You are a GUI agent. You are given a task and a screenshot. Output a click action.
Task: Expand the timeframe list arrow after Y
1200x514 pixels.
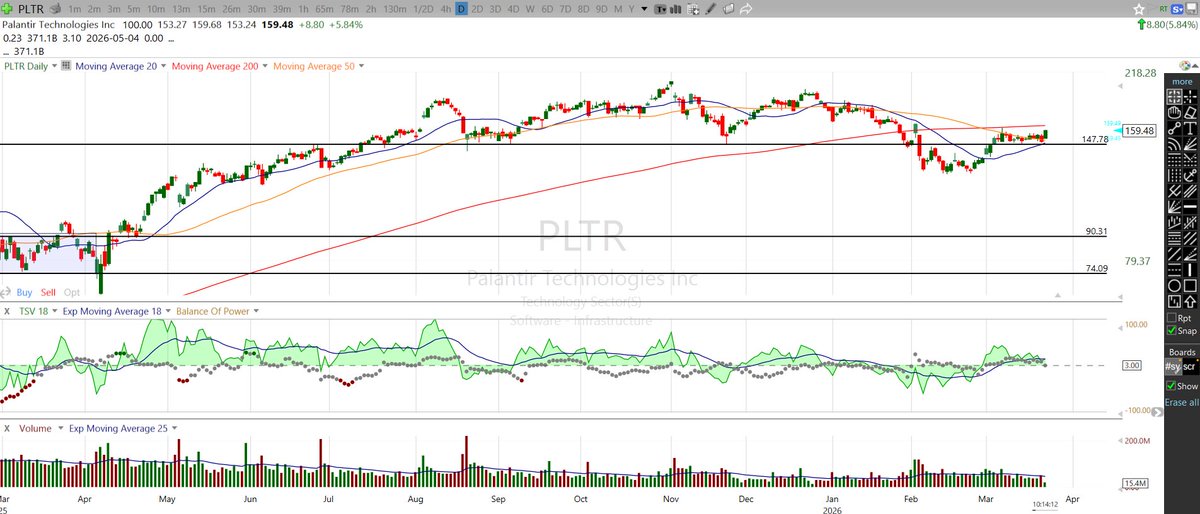pyautogui.click(x=645, y=9)
